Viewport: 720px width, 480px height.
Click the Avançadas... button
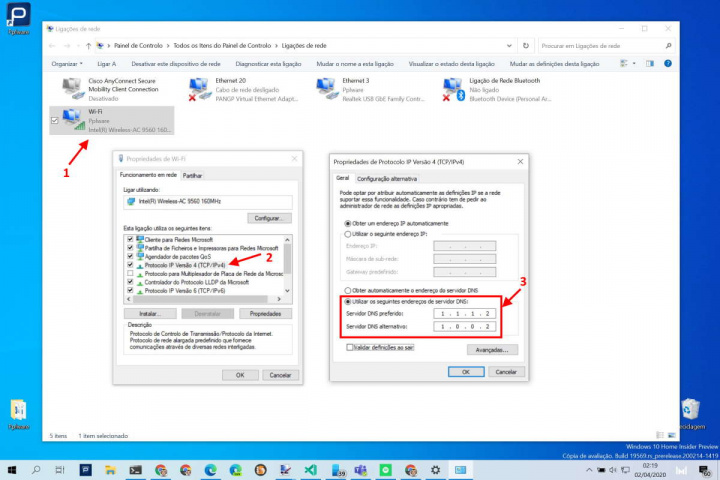tap(492, 350)
